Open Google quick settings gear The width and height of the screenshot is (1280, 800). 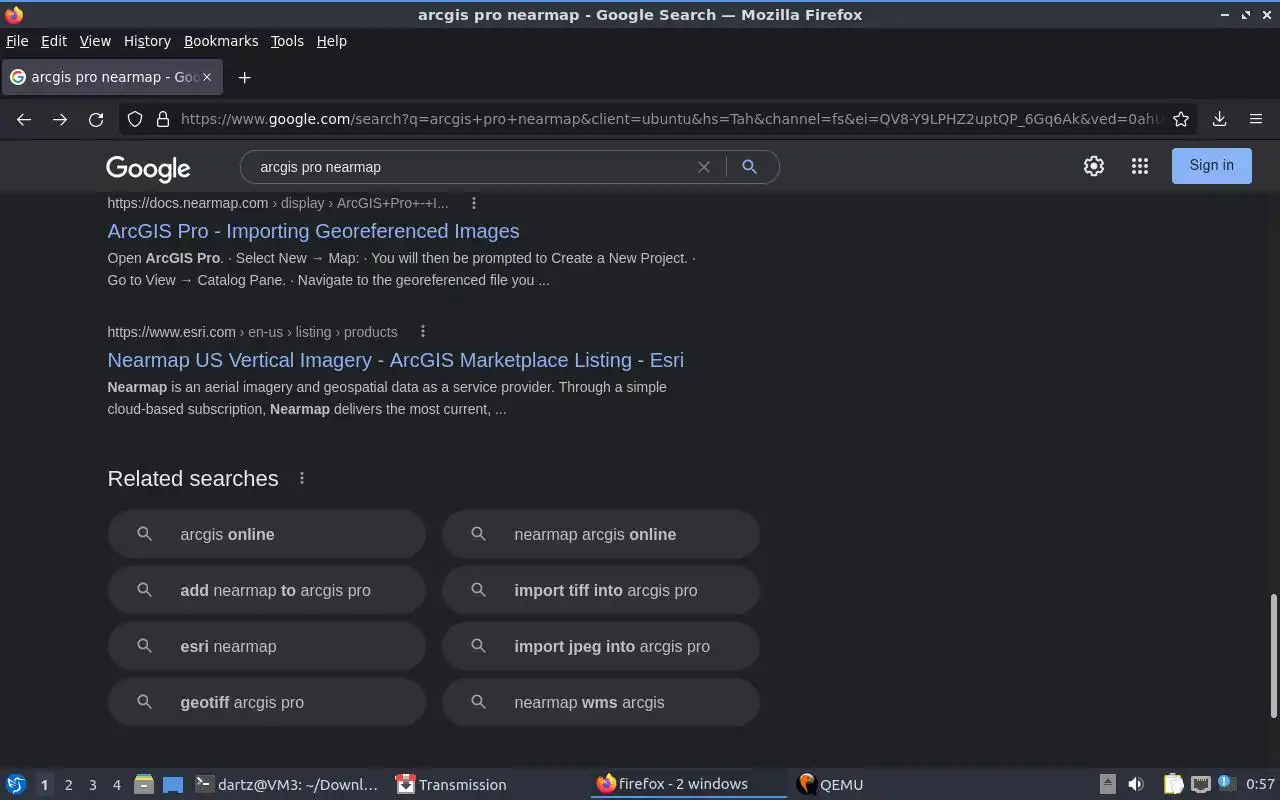pyautogui.click(x=1094, y=166)
